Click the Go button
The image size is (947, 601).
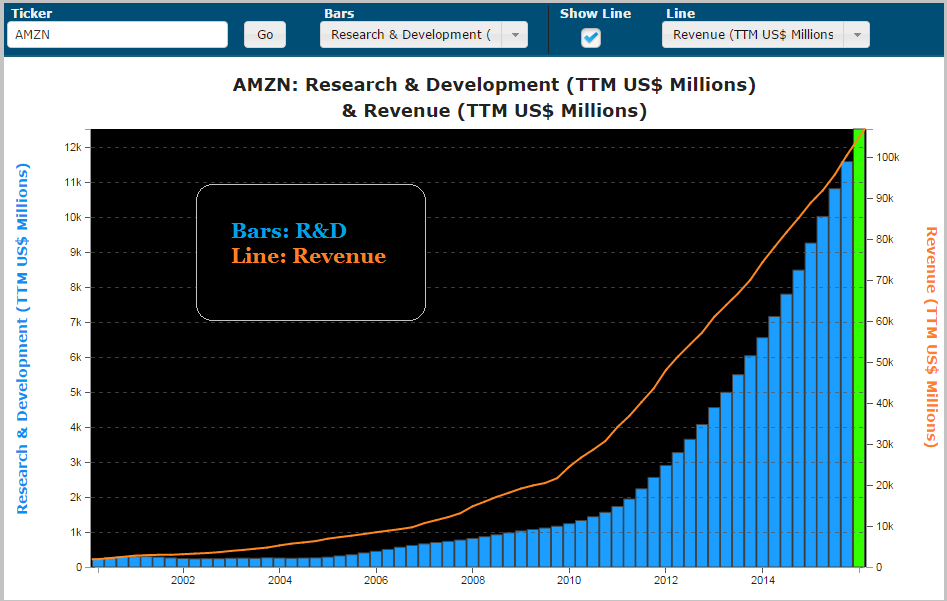[265, 34]
